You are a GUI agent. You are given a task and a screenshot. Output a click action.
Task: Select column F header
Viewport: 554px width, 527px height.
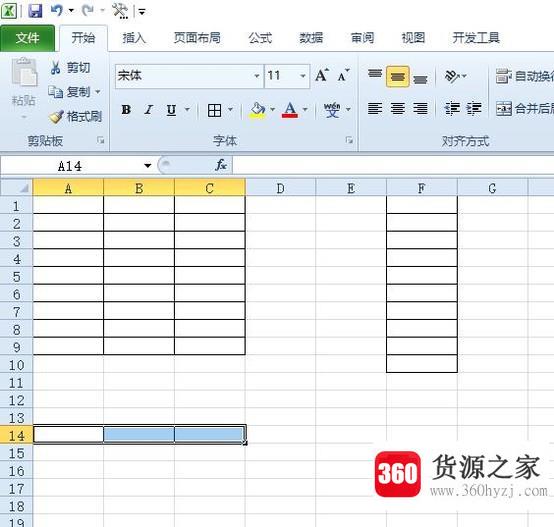pyautogui.click(x=422, y=188)
